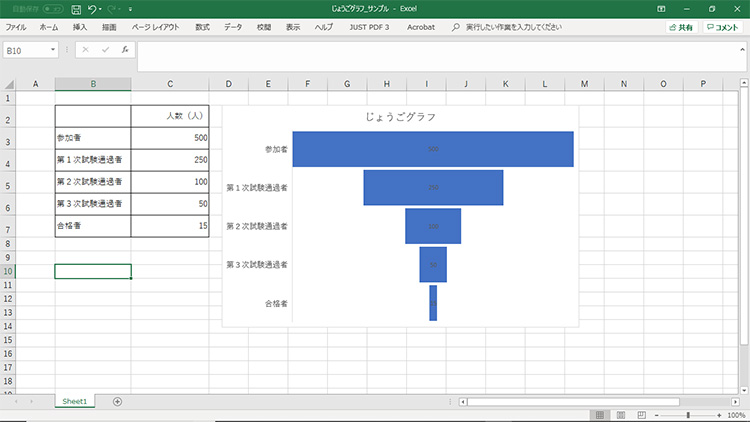The image size is (750, 422).
Task: Click the Insert Function fx icon
Action: 124,49
